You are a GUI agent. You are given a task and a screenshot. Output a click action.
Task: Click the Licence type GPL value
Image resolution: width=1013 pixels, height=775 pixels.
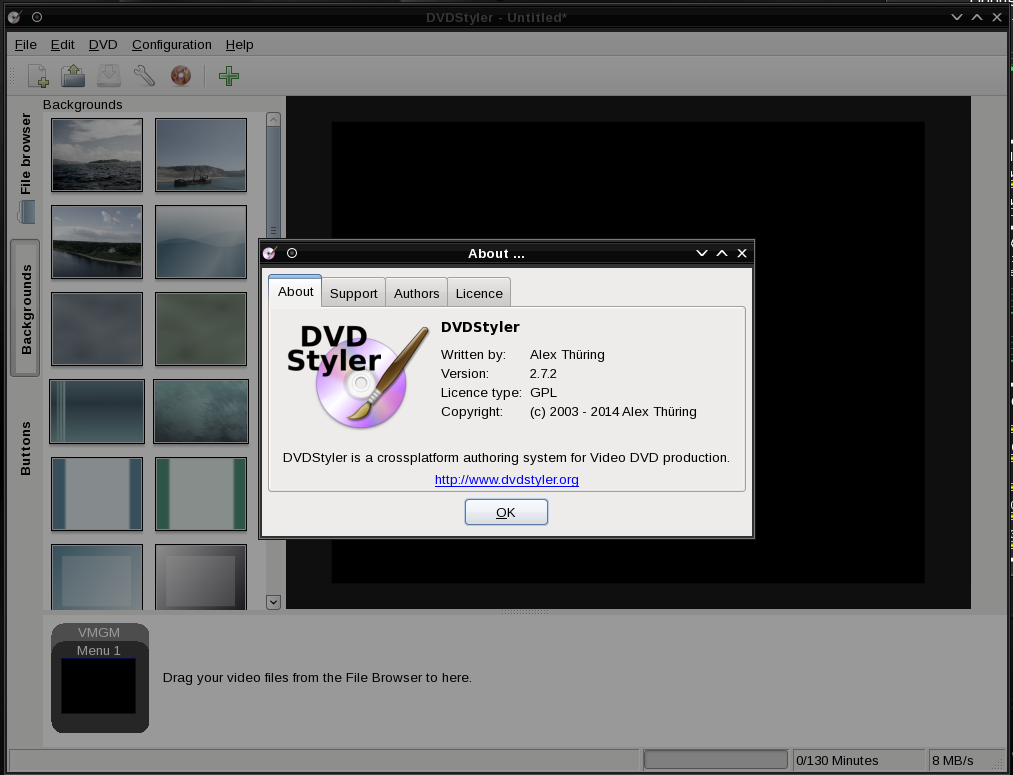(543, 393)
